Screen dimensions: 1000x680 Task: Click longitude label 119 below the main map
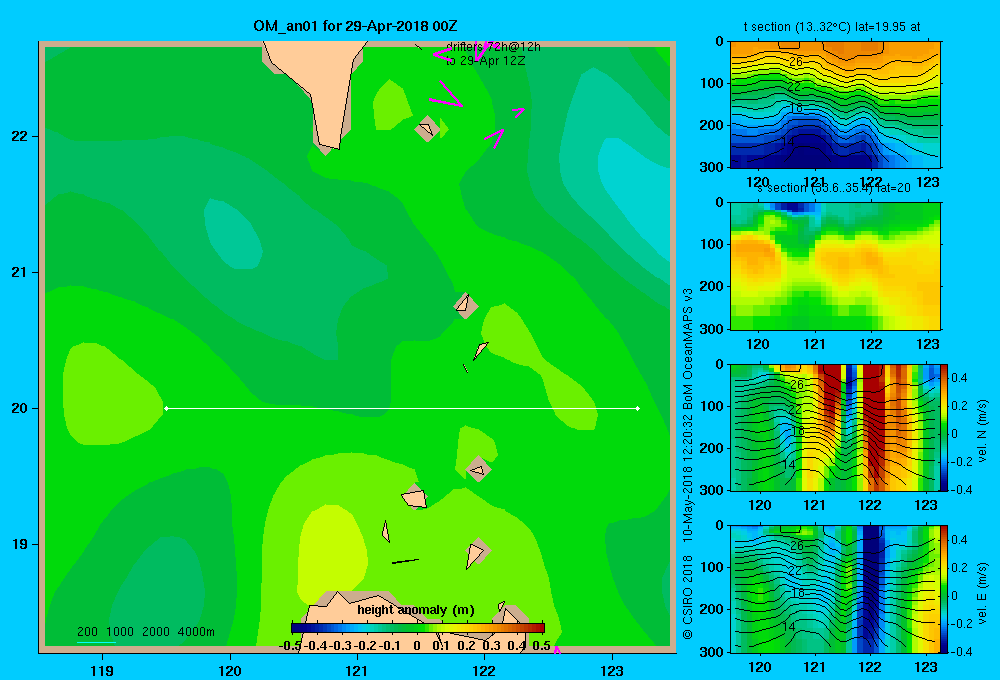(102, 670)
